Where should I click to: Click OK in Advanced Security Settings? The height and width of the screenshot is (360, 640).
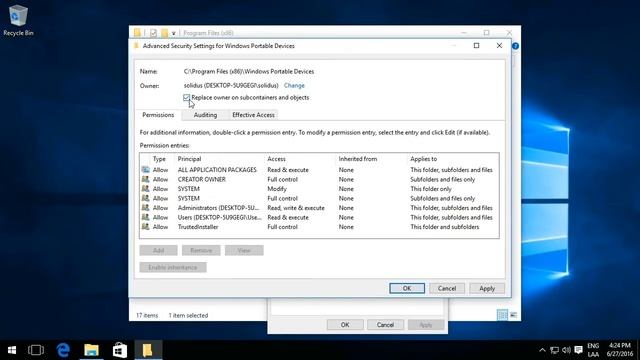click(407, 288)
